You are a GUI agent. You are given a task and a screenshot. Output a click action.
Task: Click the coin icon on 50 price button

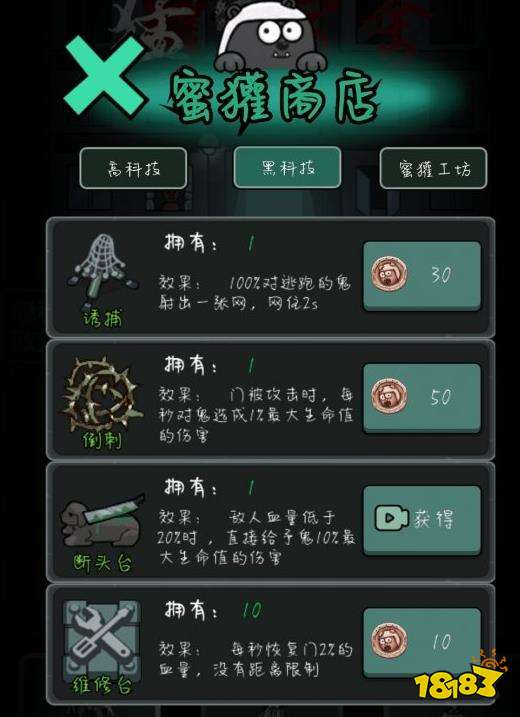(389, 397)
